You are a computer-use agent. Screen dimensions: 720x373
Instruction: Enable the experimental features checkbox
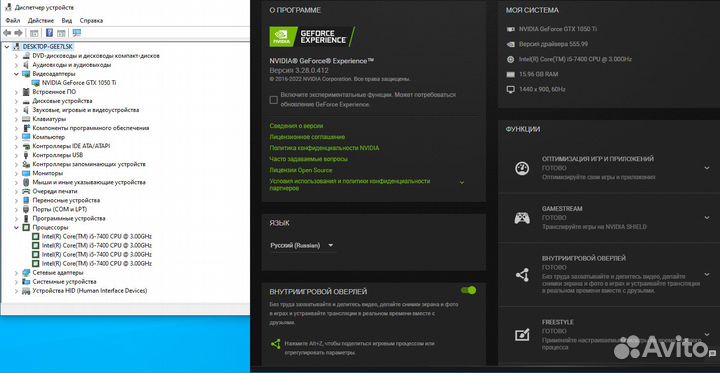coord(274,100)
